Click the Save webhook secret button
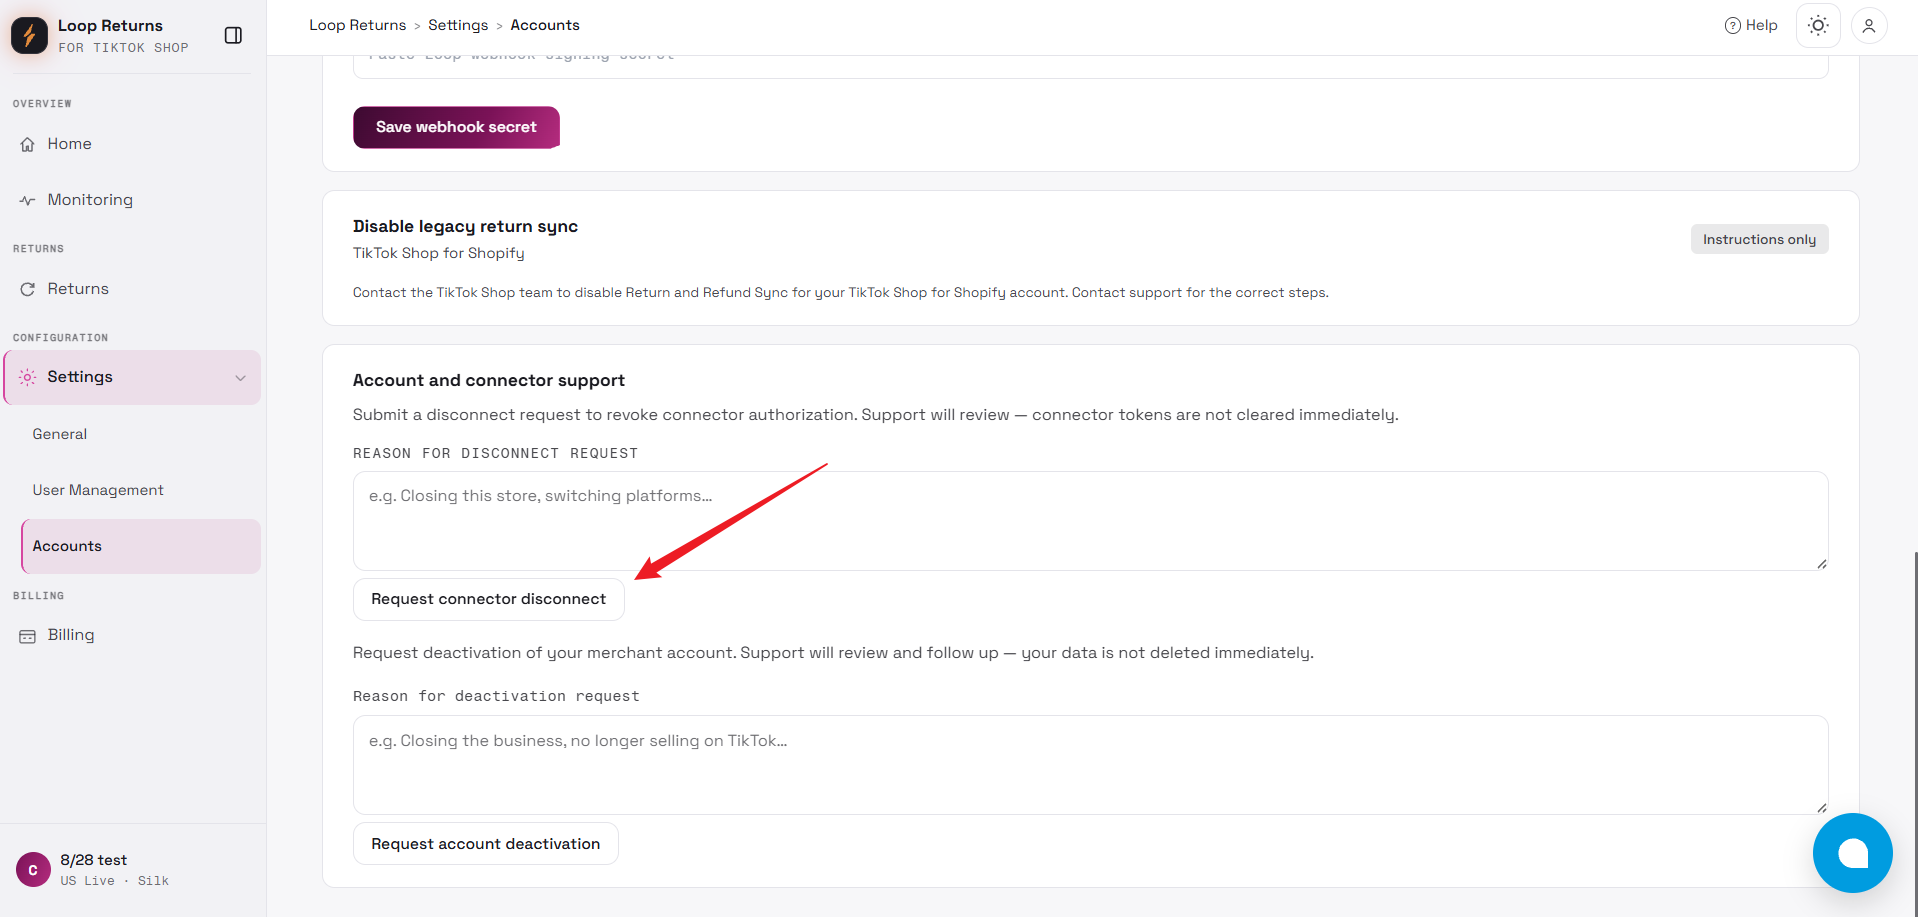Image resolution: width=1918 pixels, height=917 pixels. tap(456, 127)
